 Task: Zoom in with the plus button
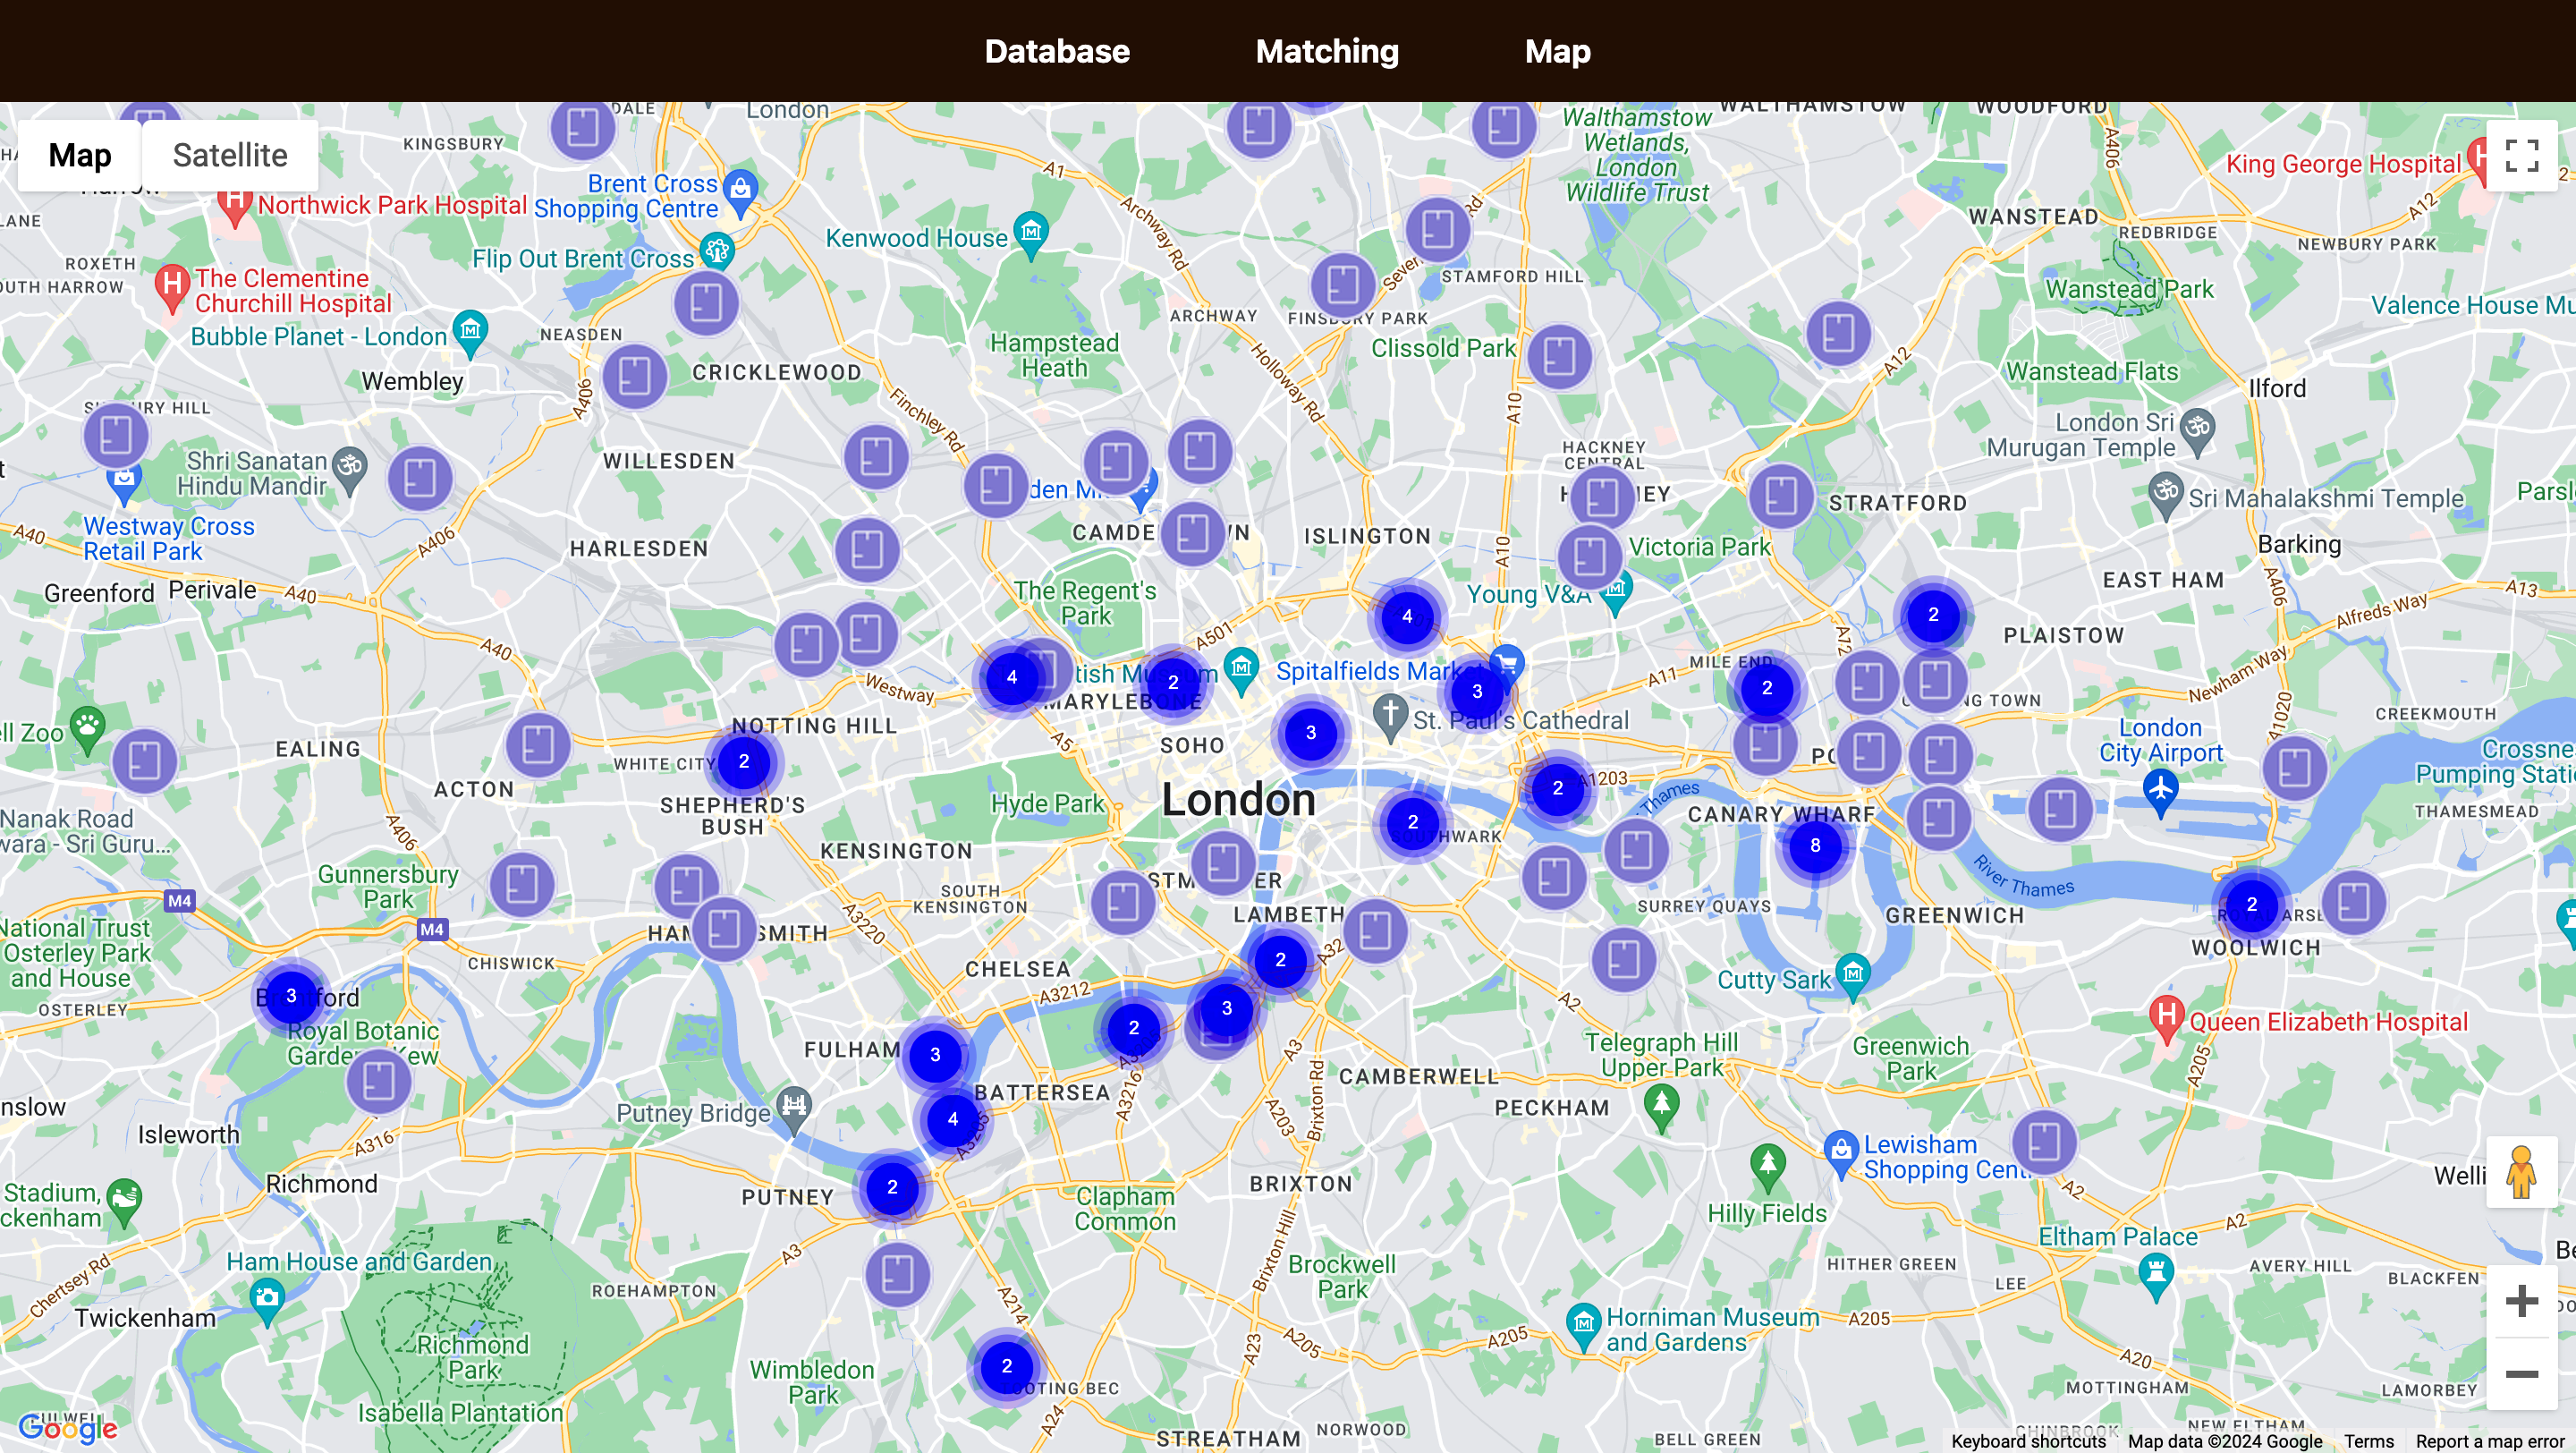click(2522, 1301)
